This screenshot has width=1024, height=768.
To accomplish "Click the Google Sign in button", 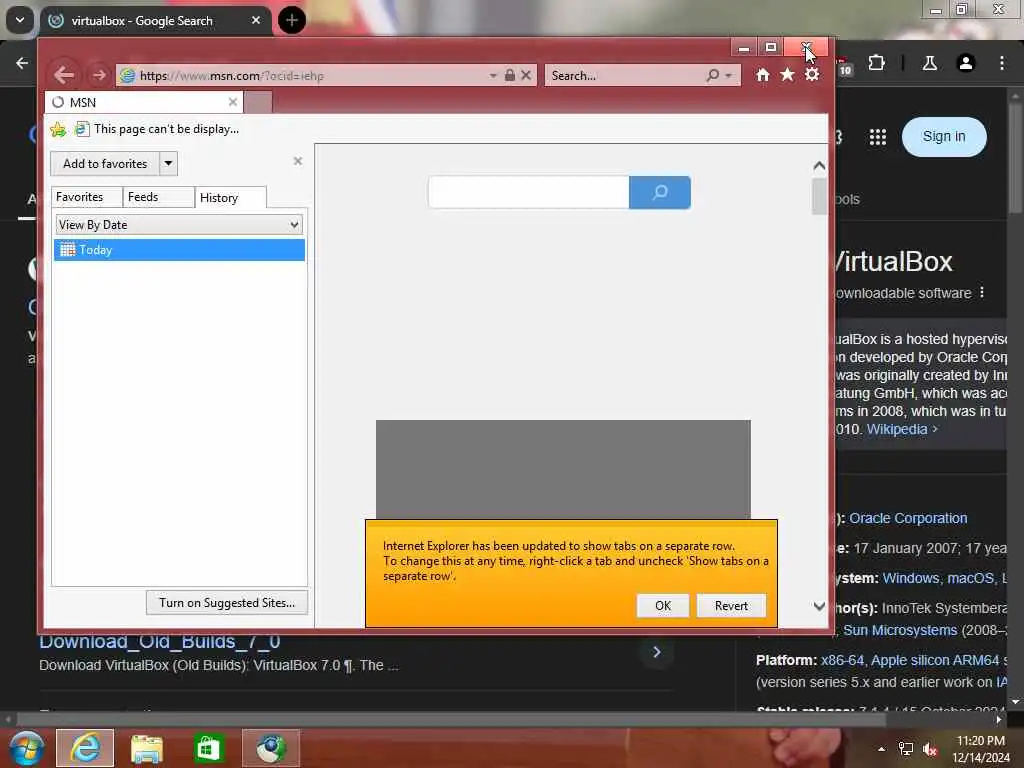I will pyautogui.click(x=944, y=136).
